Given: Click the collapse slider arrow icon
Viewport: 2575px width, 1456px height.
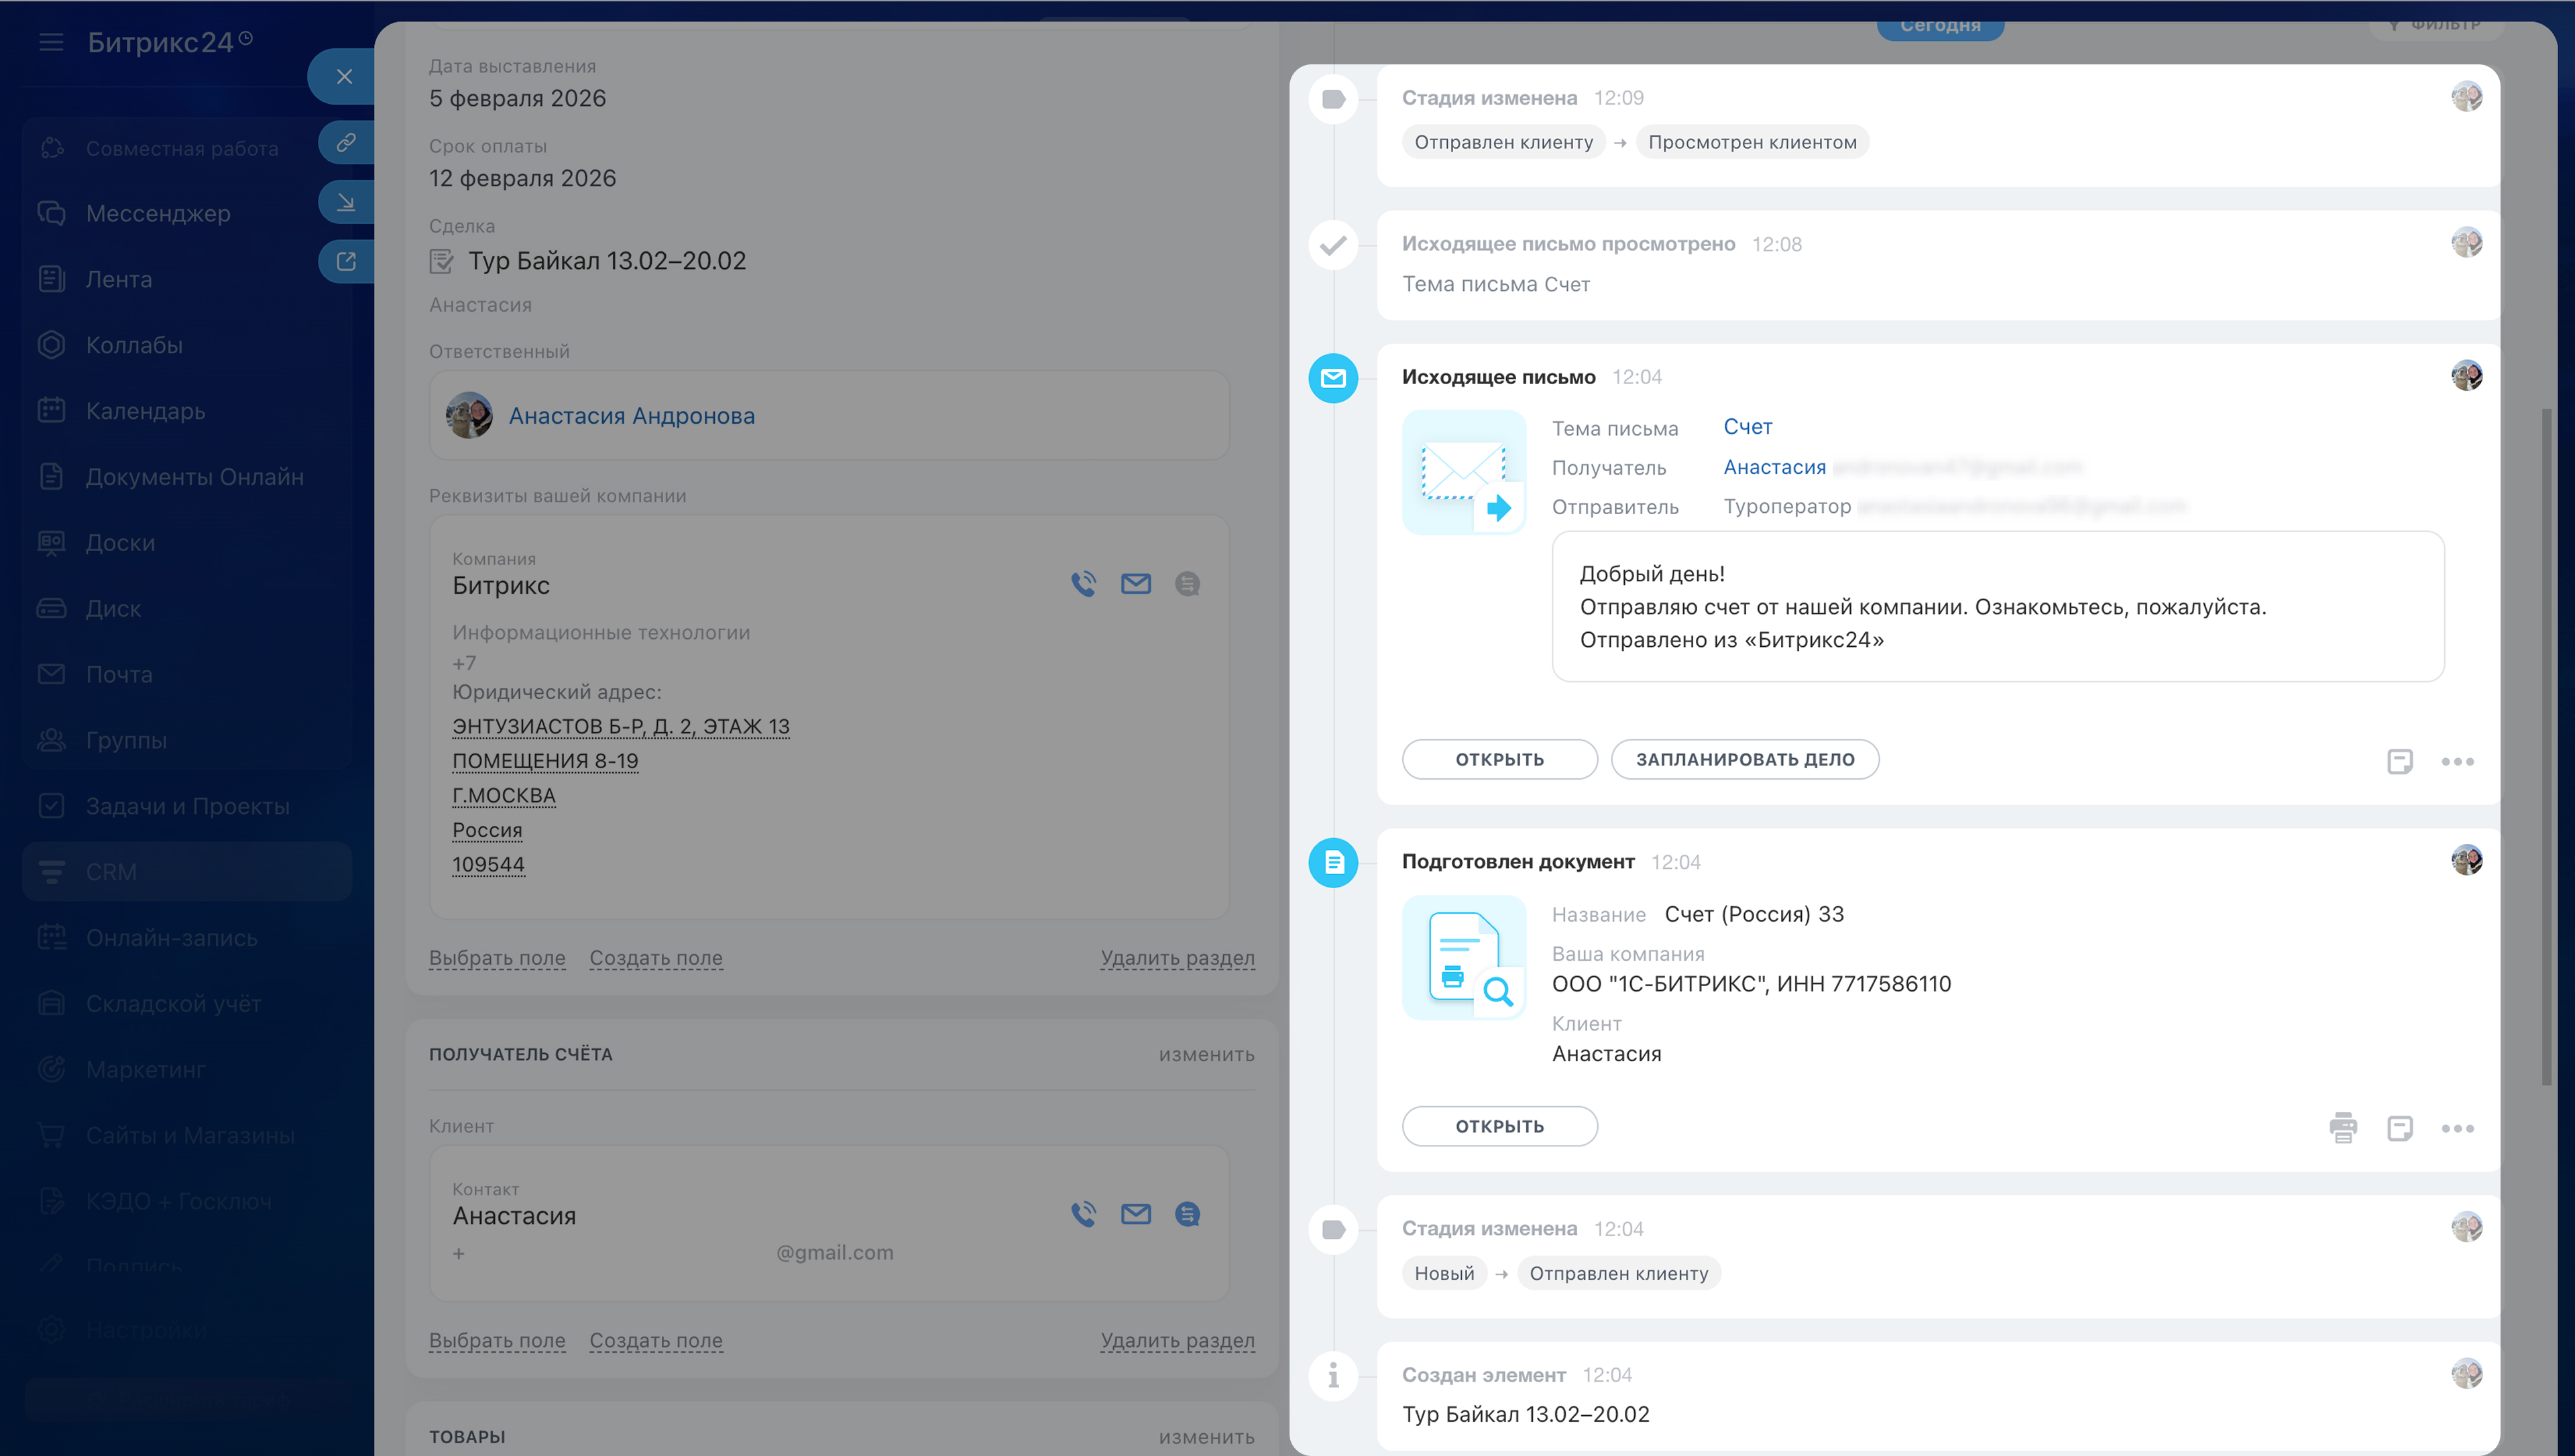Looking at the screenshot, I should (x=346, y=202).
